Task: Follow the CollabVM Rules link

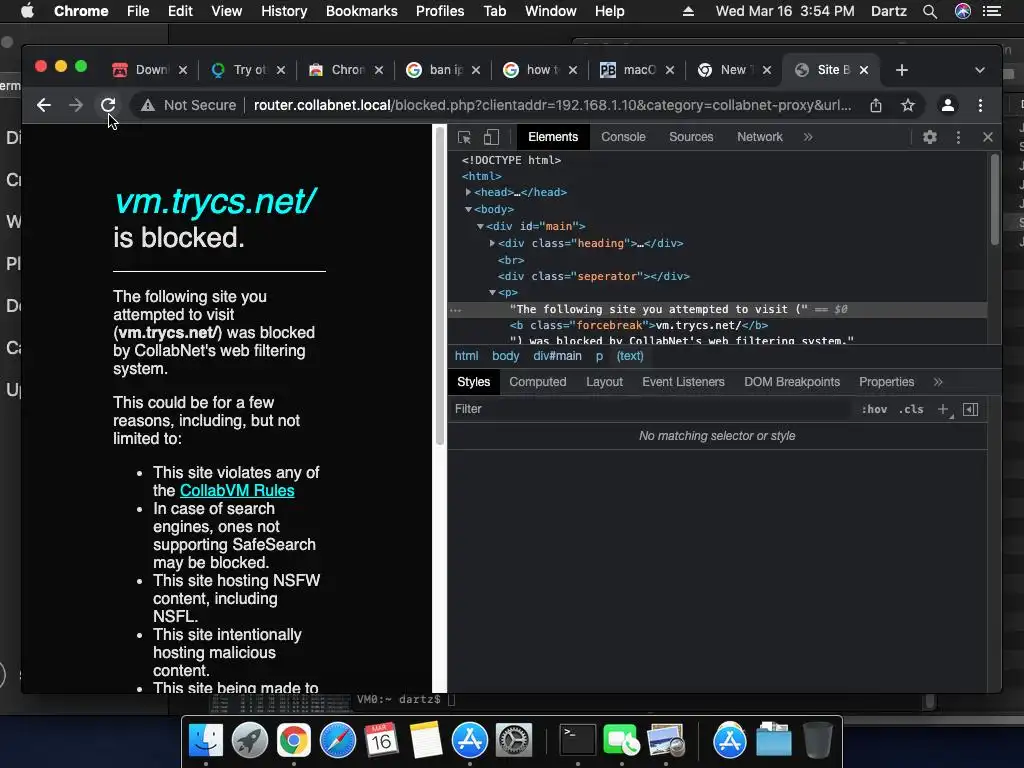Action: click(236, 490)
